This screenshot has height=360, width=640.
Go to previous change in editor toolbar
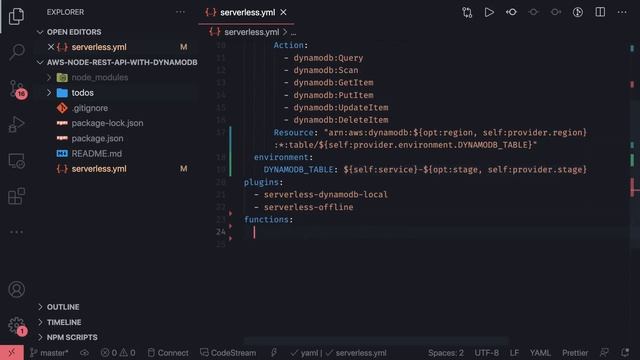point(533,12)
